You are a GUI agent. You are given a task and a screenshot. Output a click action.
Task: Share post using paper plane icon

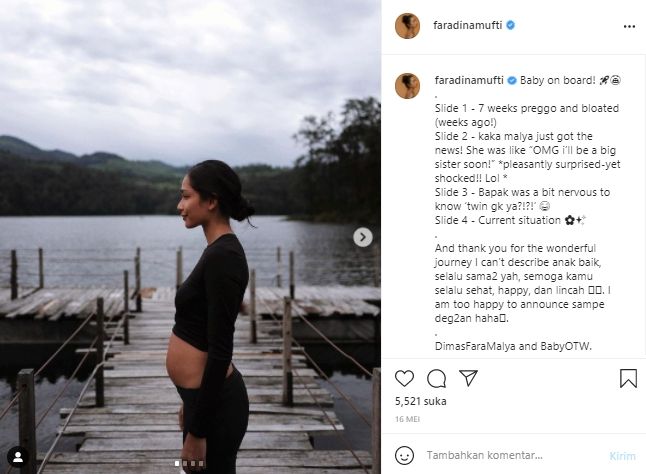click(468, 378)
